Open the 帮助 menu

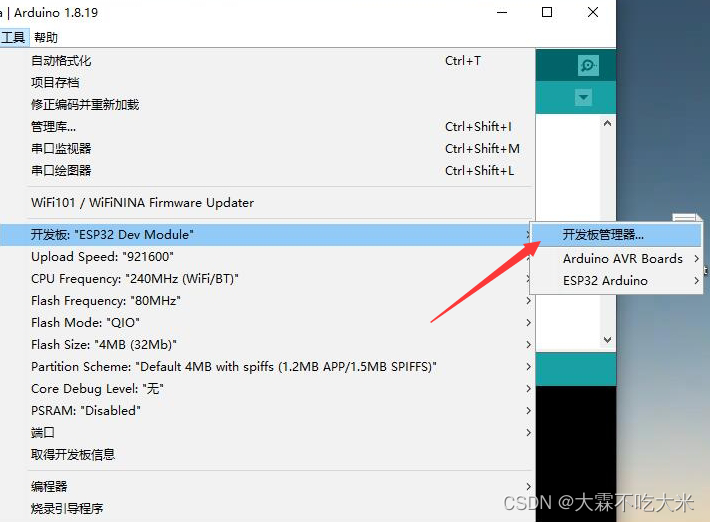46,37
